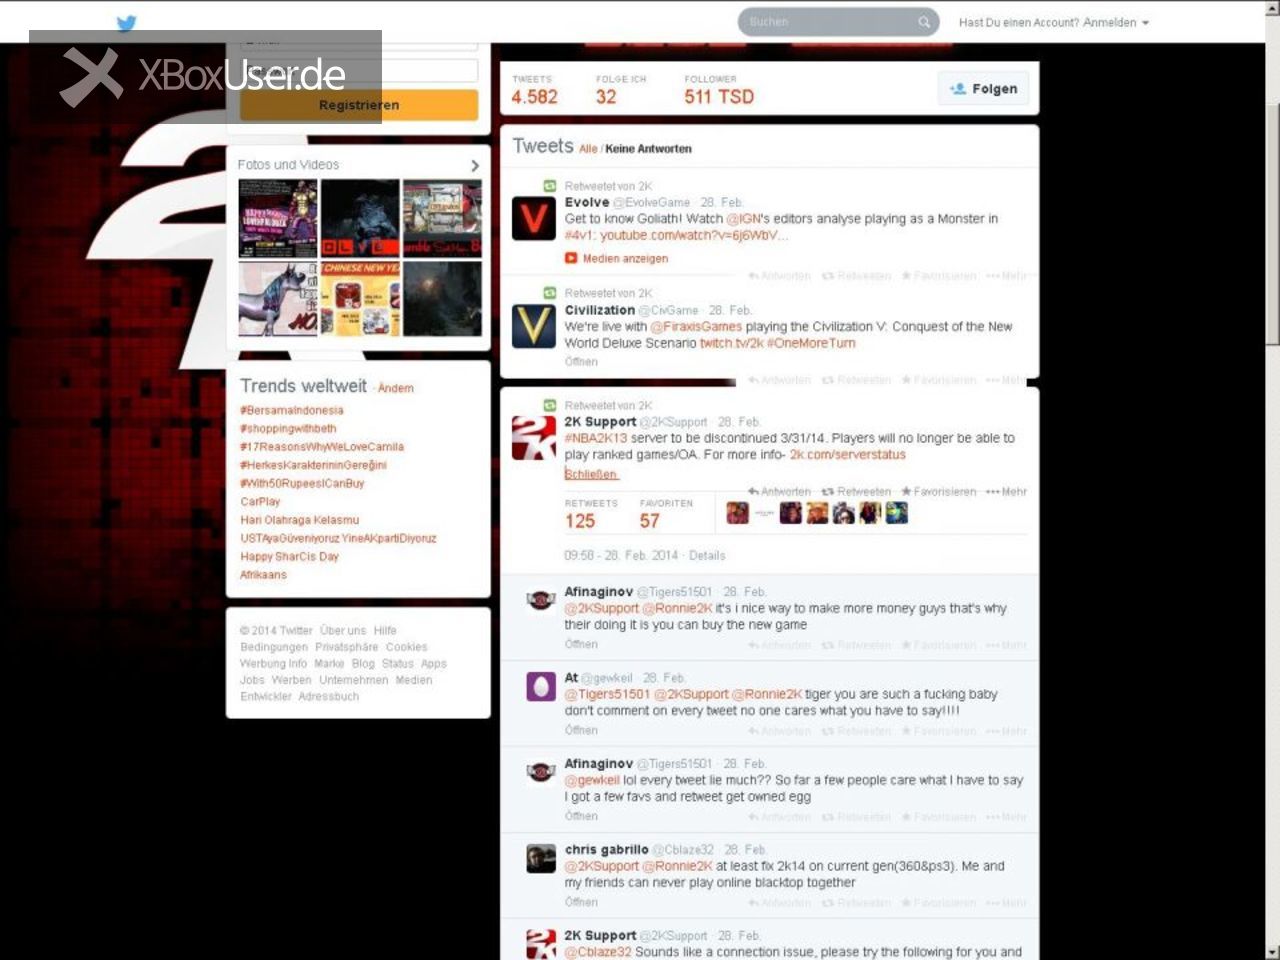Expand gewkeil's tweet via 'Öffnen'
Screen dimensions: 1280x960
coord(581,730)
